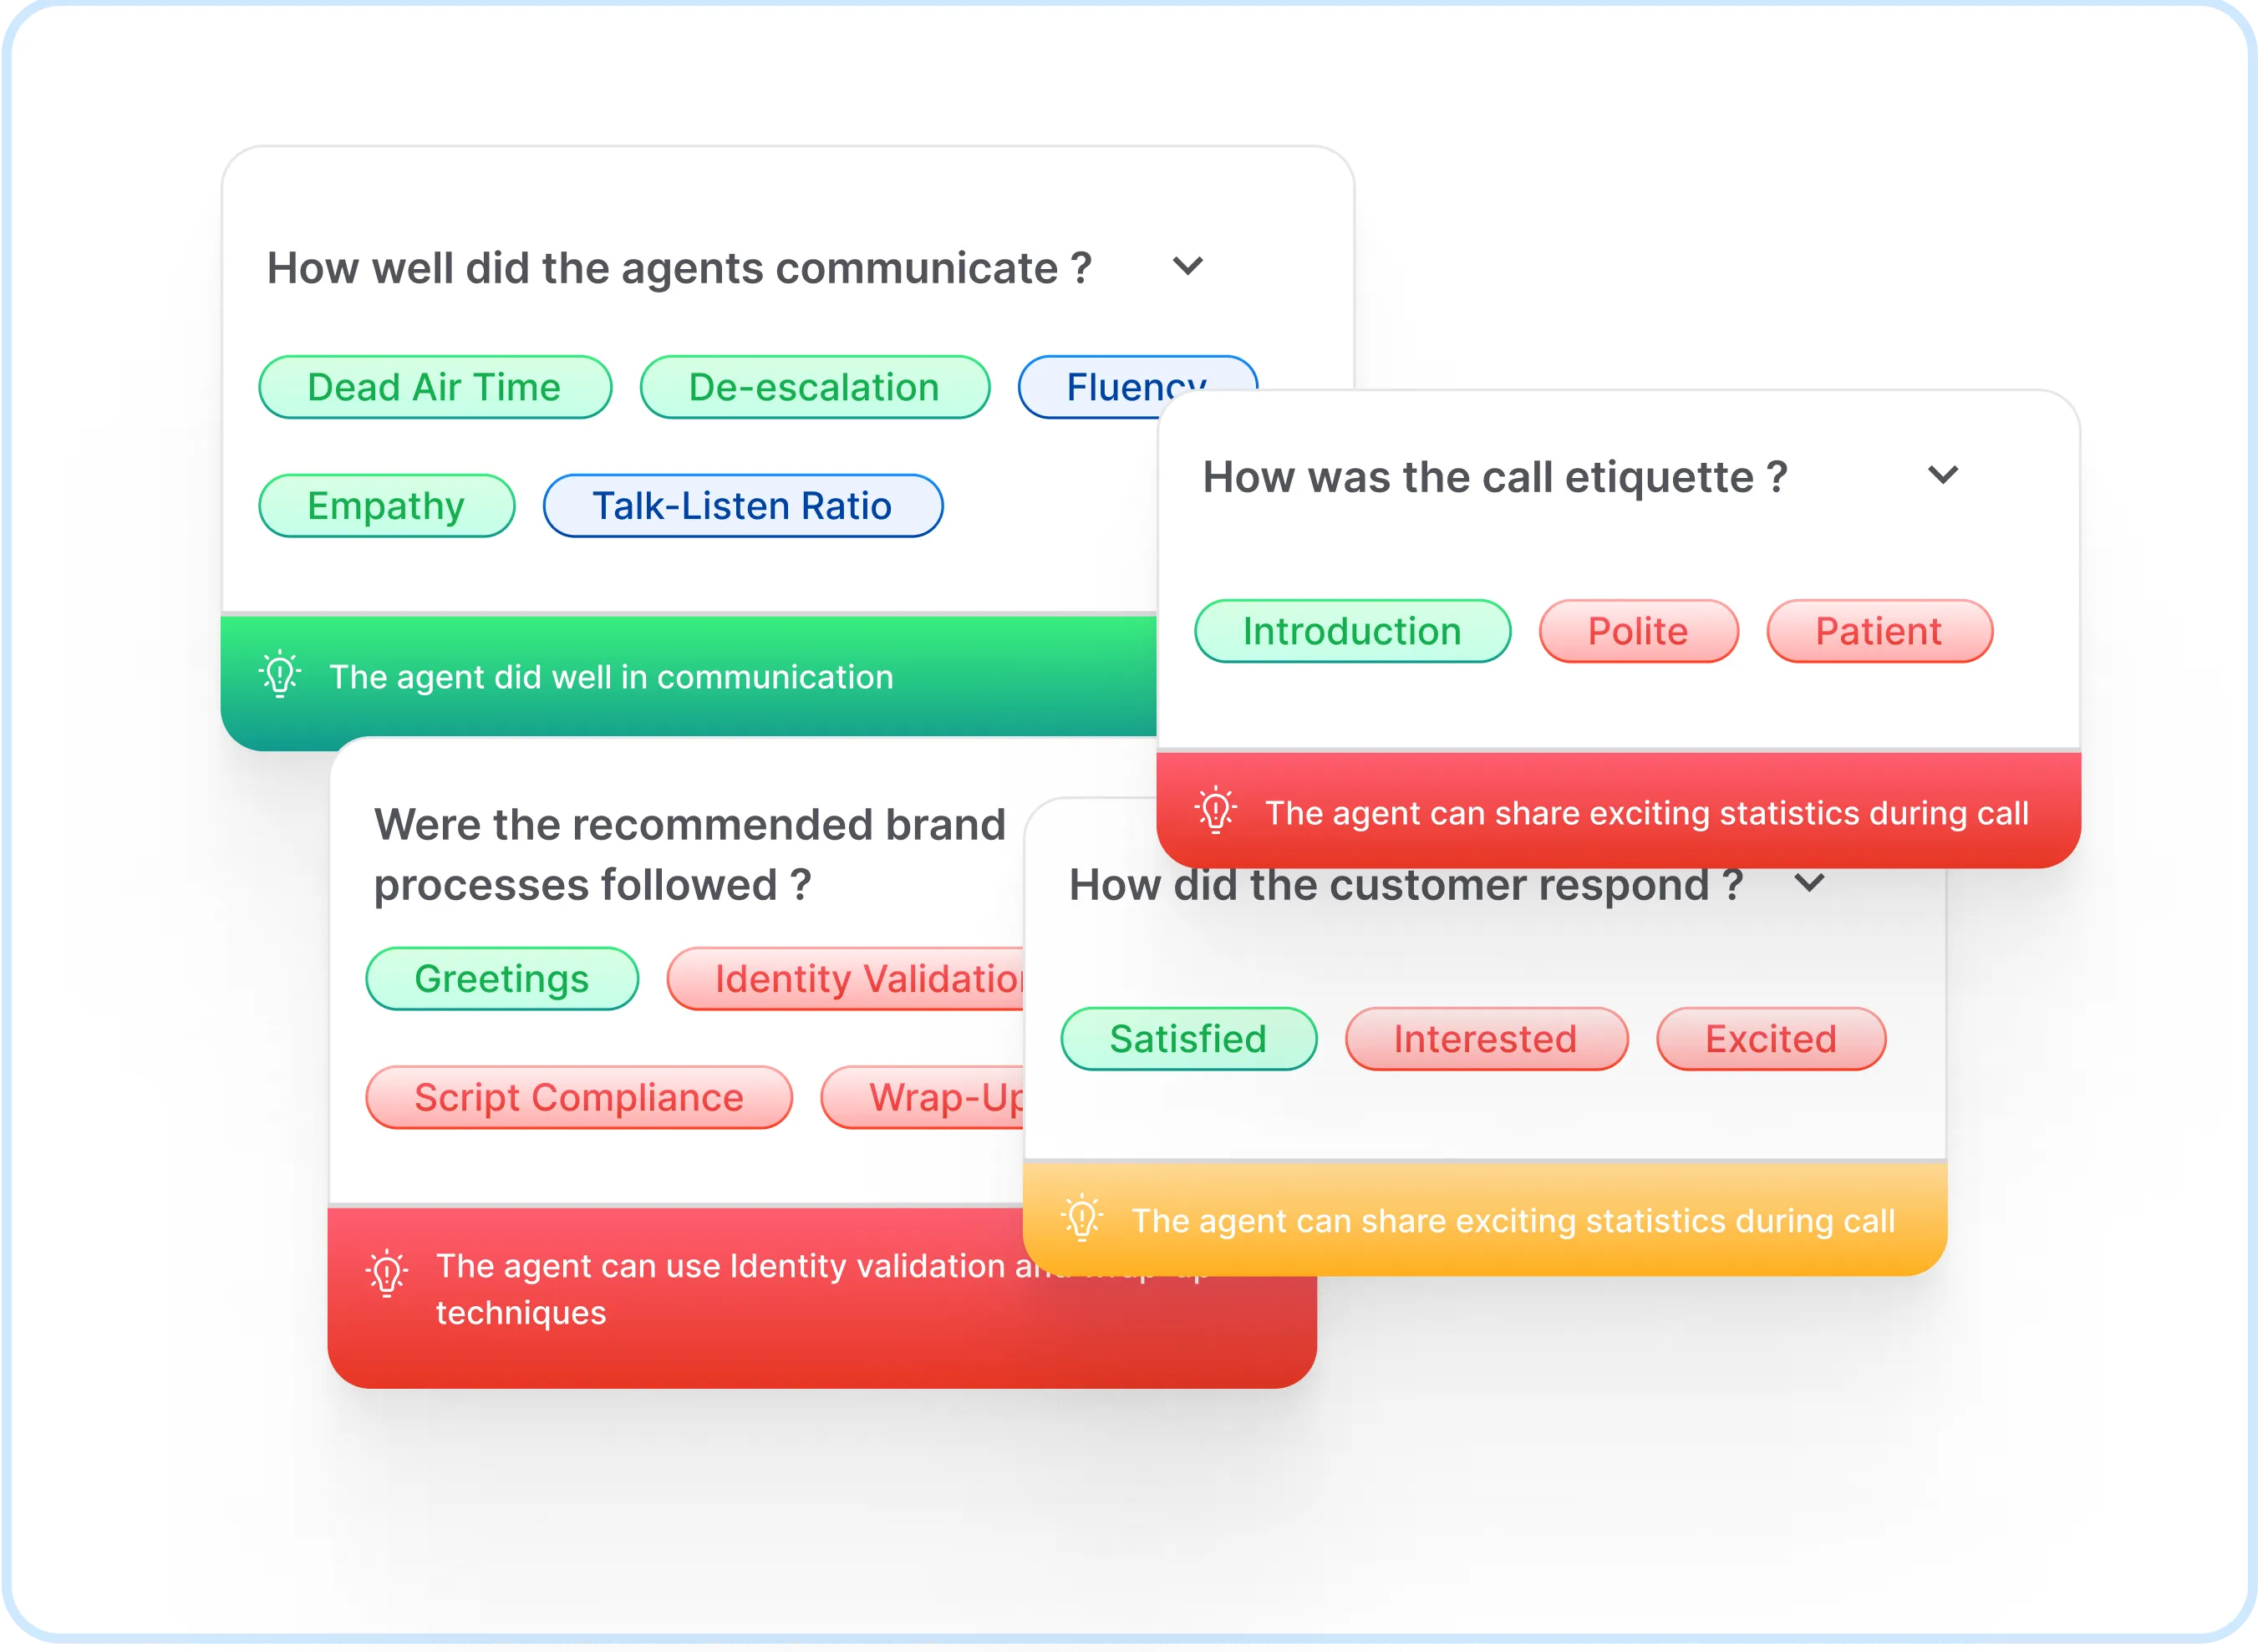Select the Empathy tag
The image size is (2268, 1652).
pyautogui.click(x=386, y=506)
